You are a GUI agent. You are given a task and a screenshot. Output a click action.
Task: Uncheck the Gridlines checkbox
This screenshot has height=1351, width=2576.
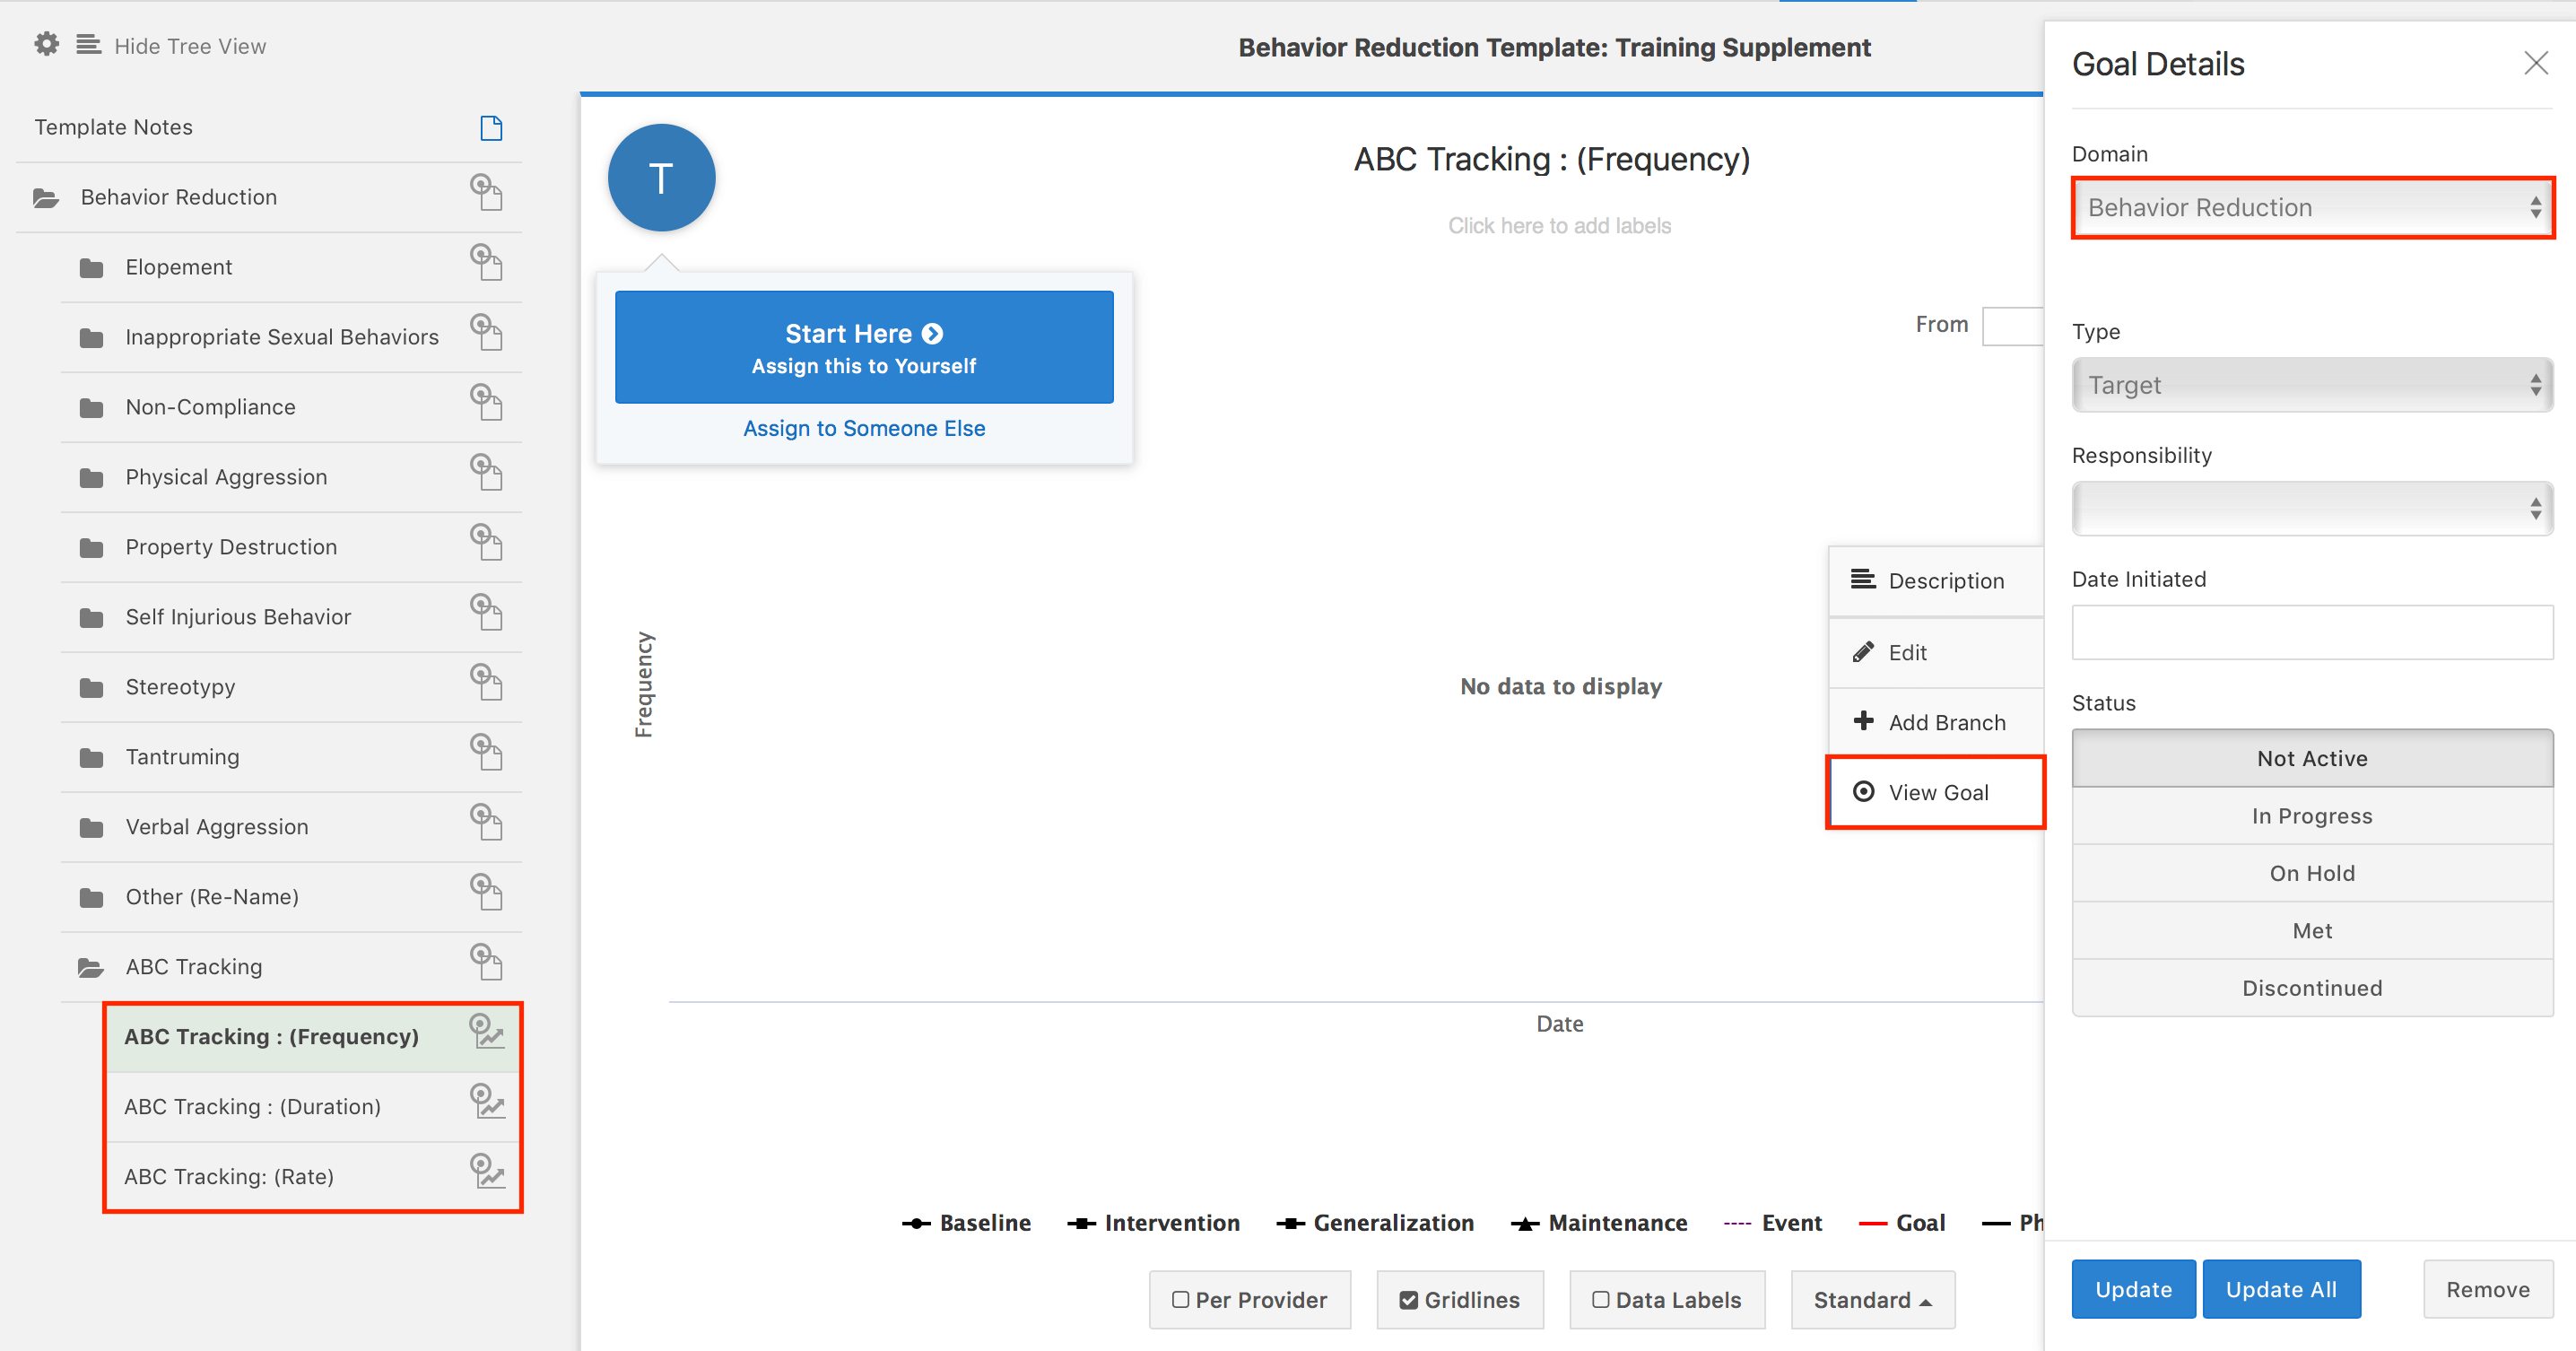pos(1408,1300)
